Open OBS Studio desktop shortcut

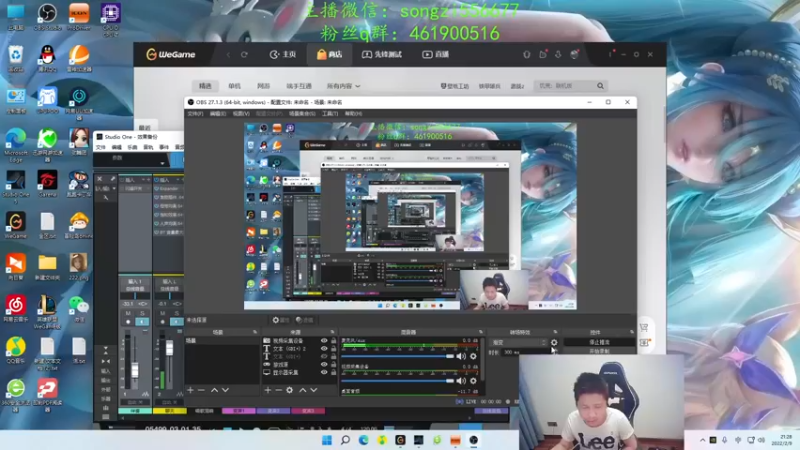point(47,16)
